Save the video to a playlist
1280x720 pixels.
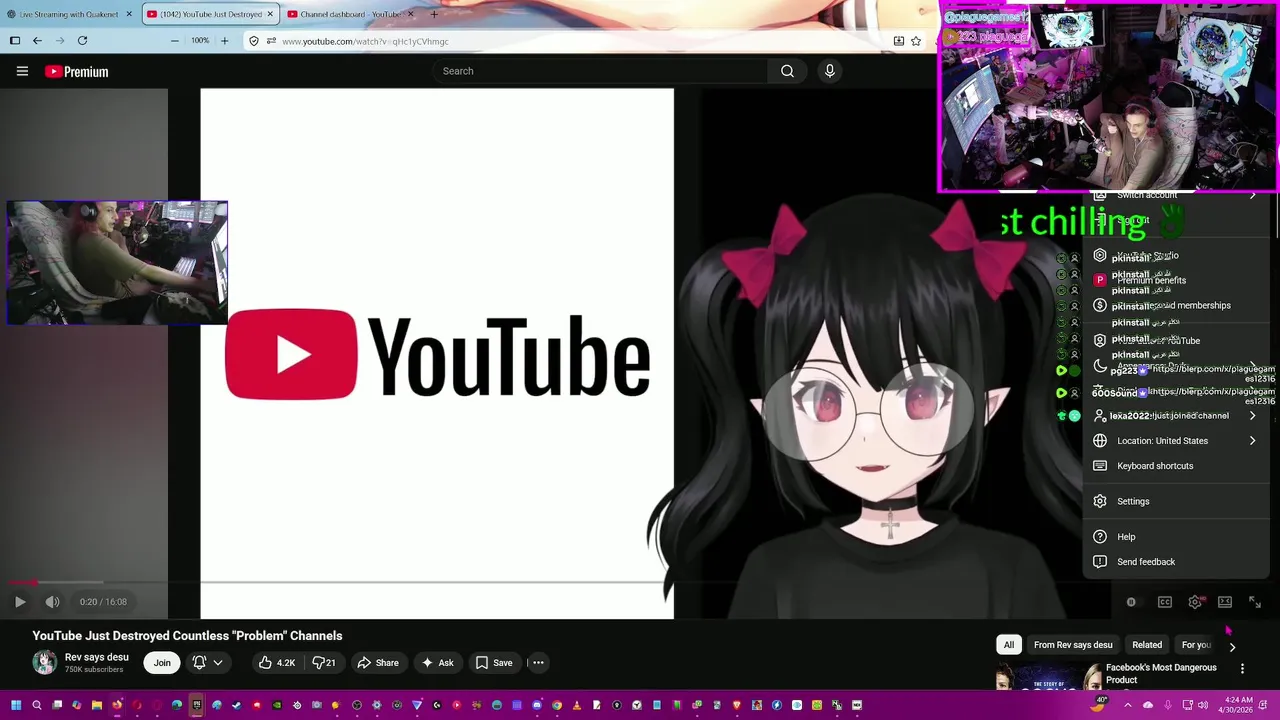pyautogui.click(x=494, y=662)
